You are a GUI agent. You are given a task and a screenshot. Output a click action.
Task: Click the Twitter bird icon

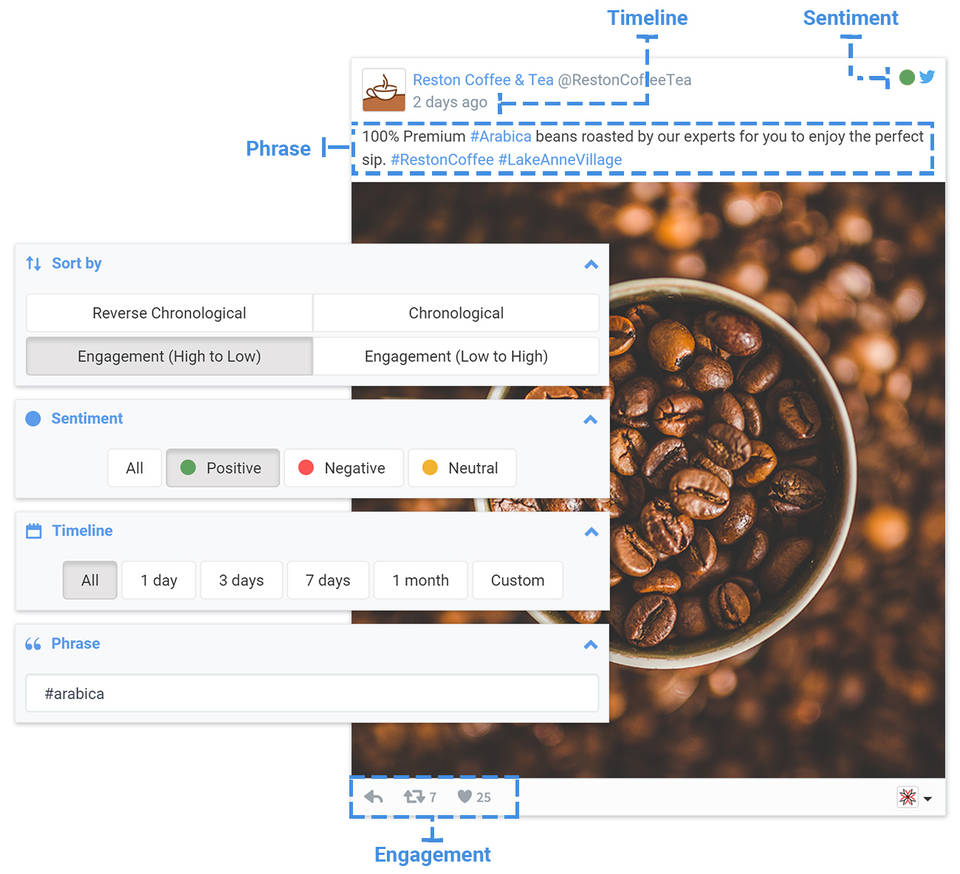tap(927, 77)
